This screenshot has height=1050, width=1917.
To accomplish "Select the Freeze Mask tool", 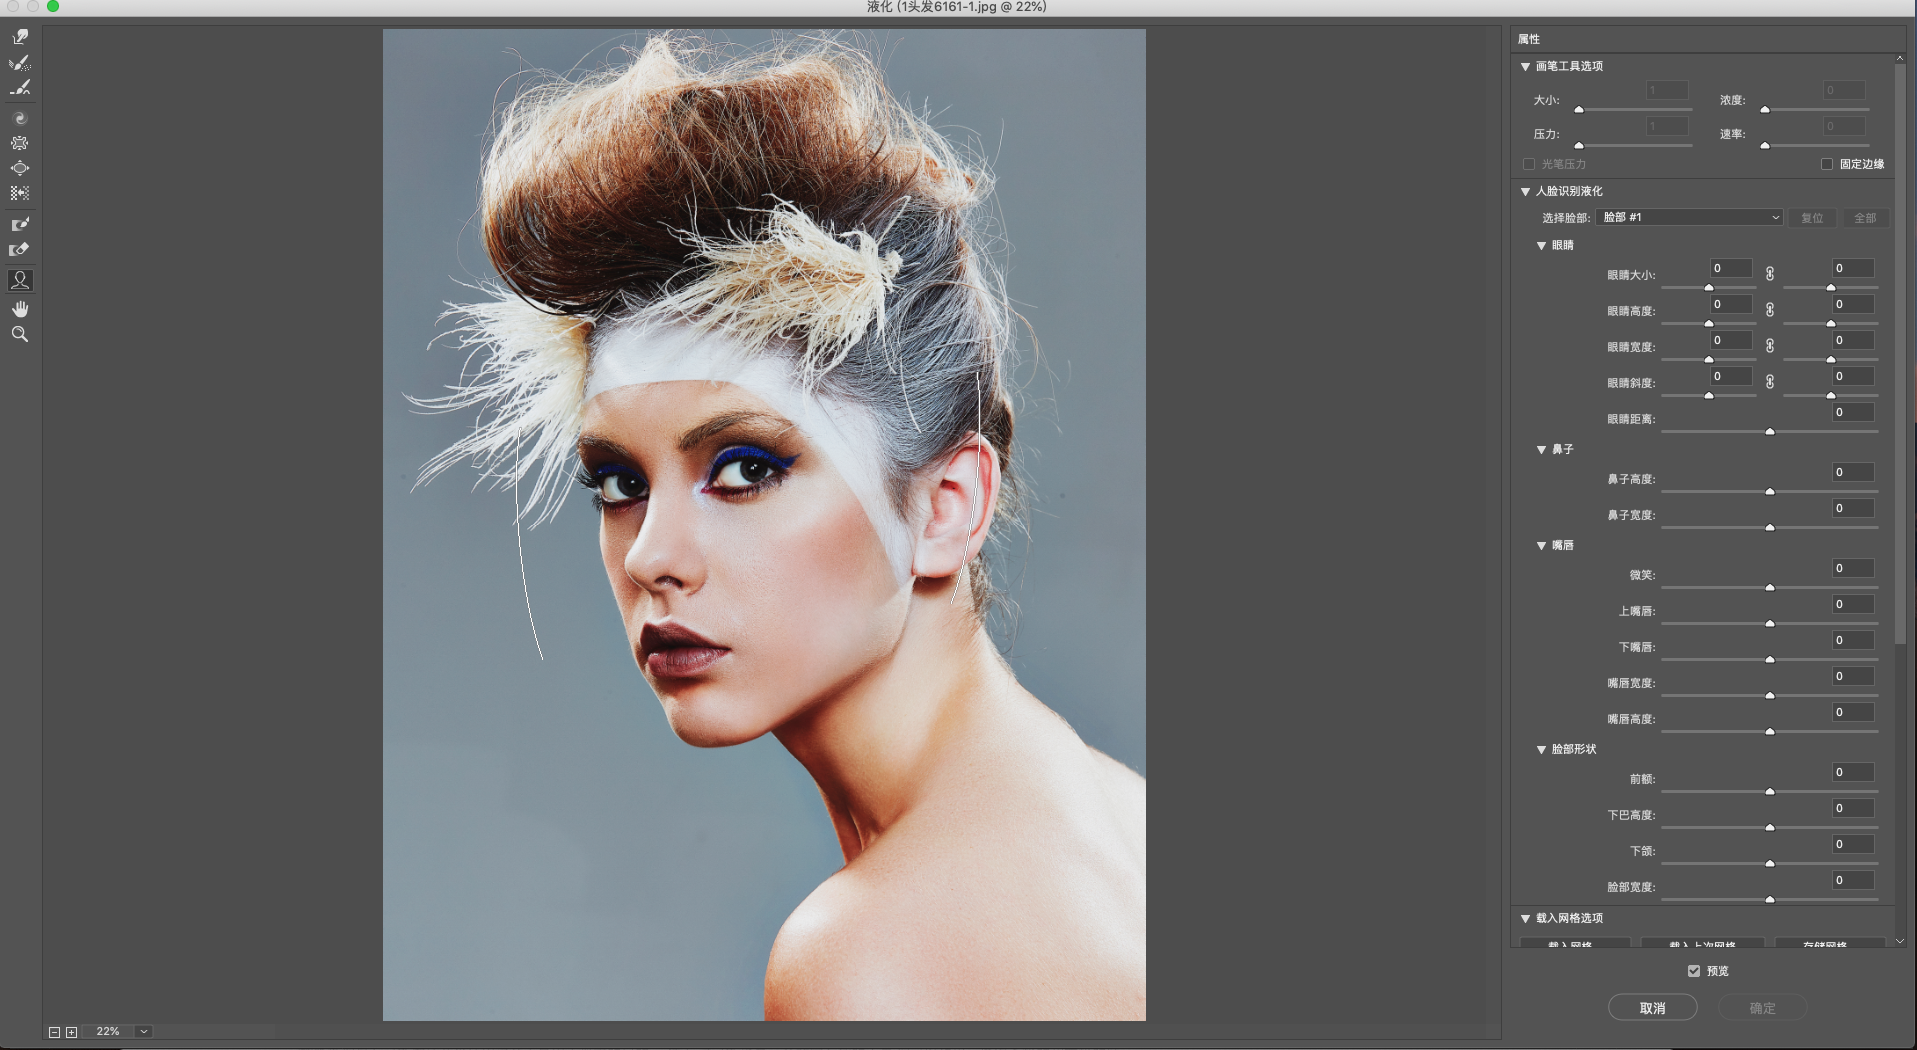I will tap(20, 224).
